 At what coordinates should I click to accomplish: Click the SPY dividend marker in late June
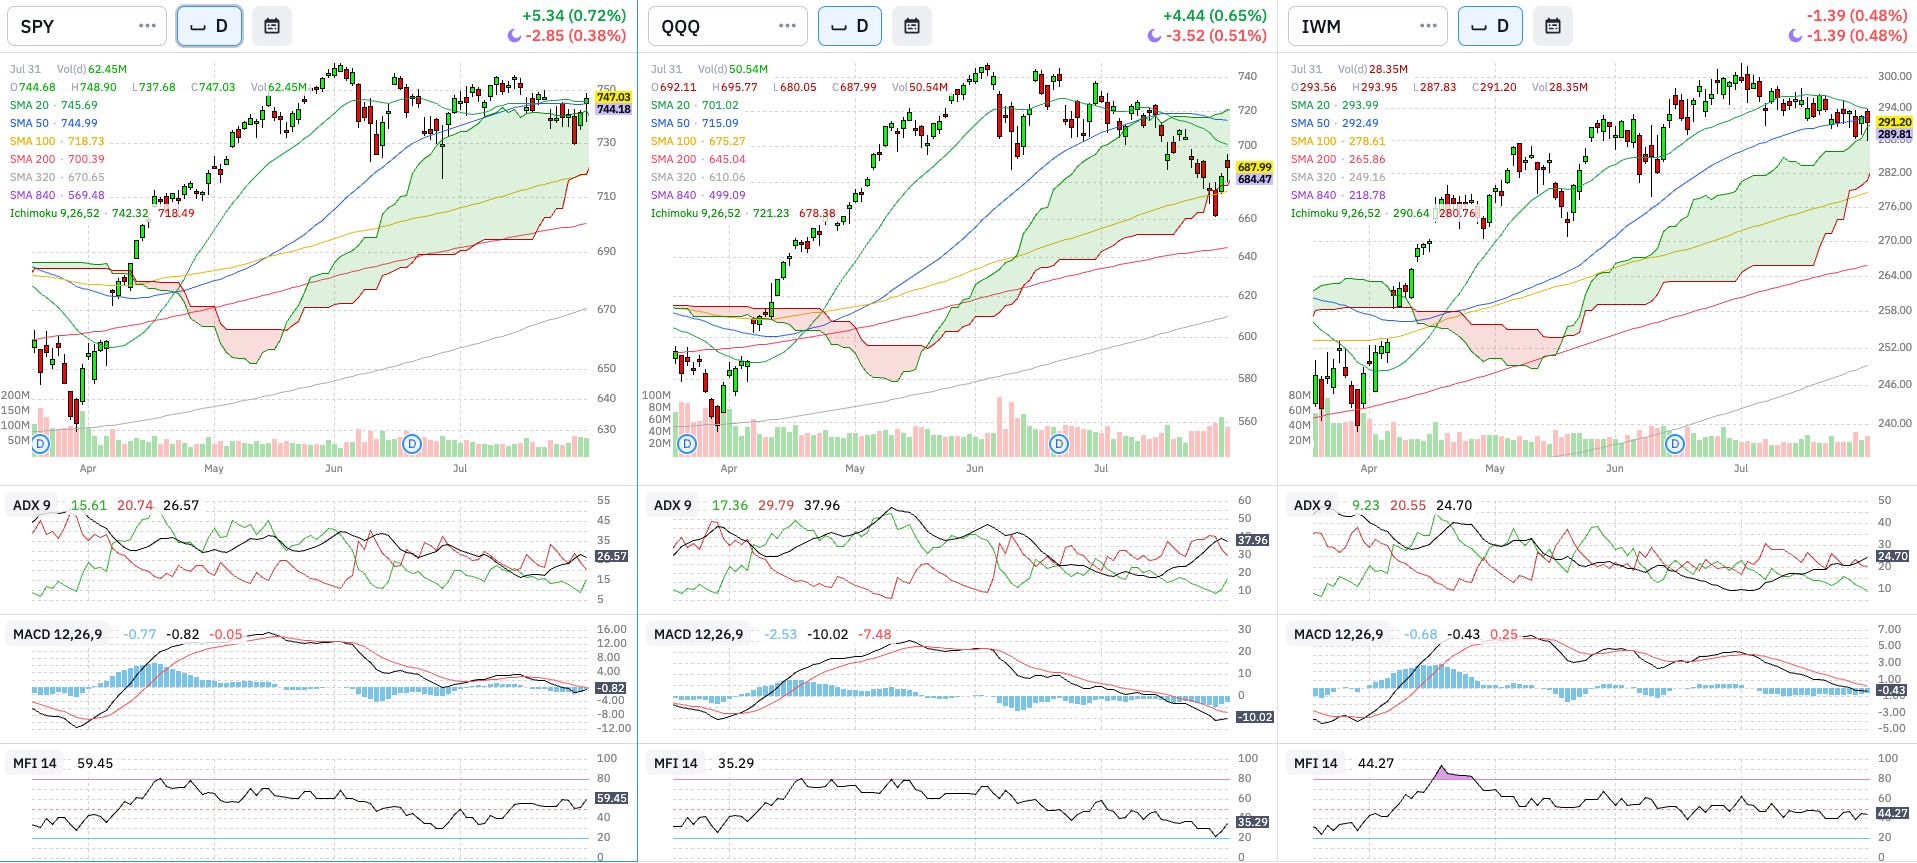click(411, 443)
